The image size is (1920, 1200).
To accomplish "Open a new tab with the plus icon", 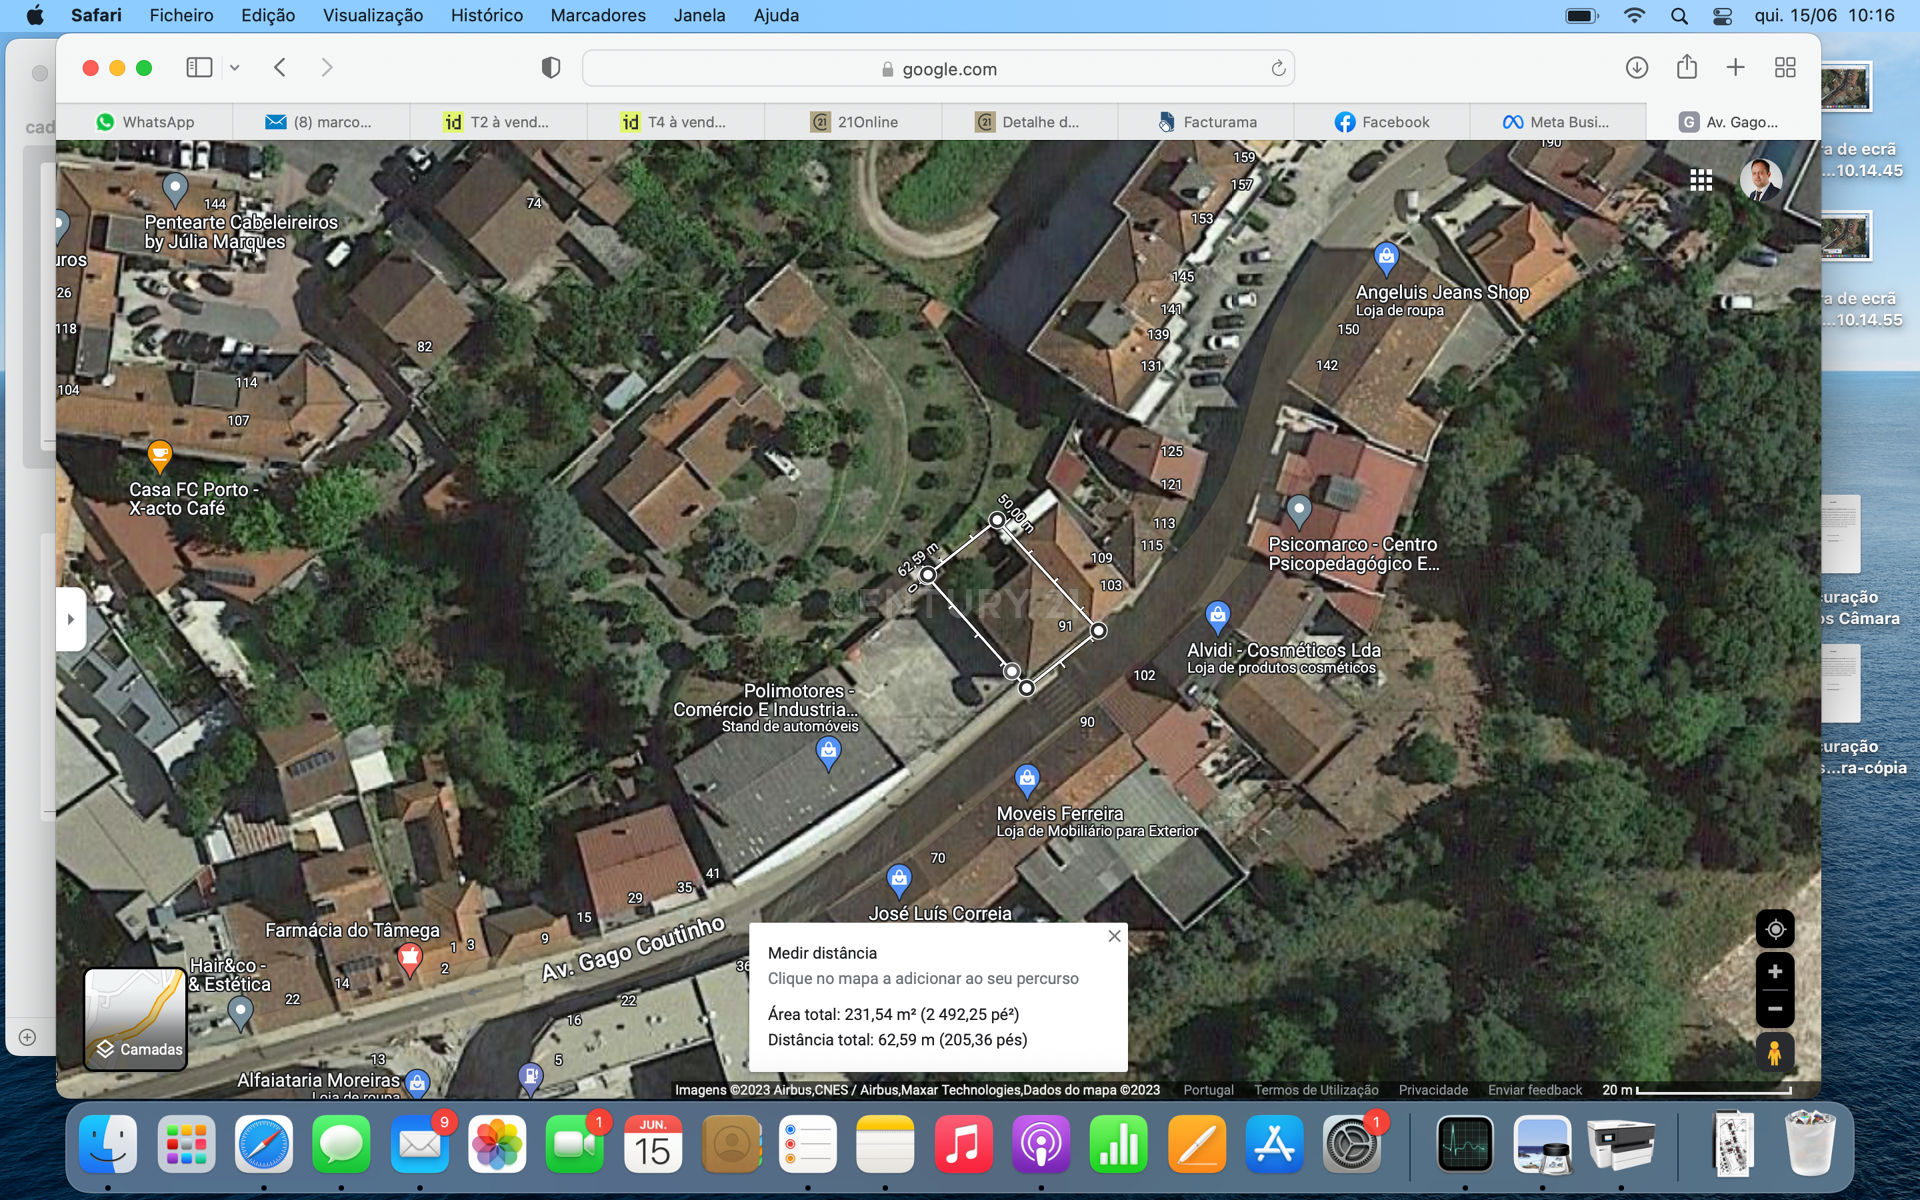I will click(x=1735, y=68).
